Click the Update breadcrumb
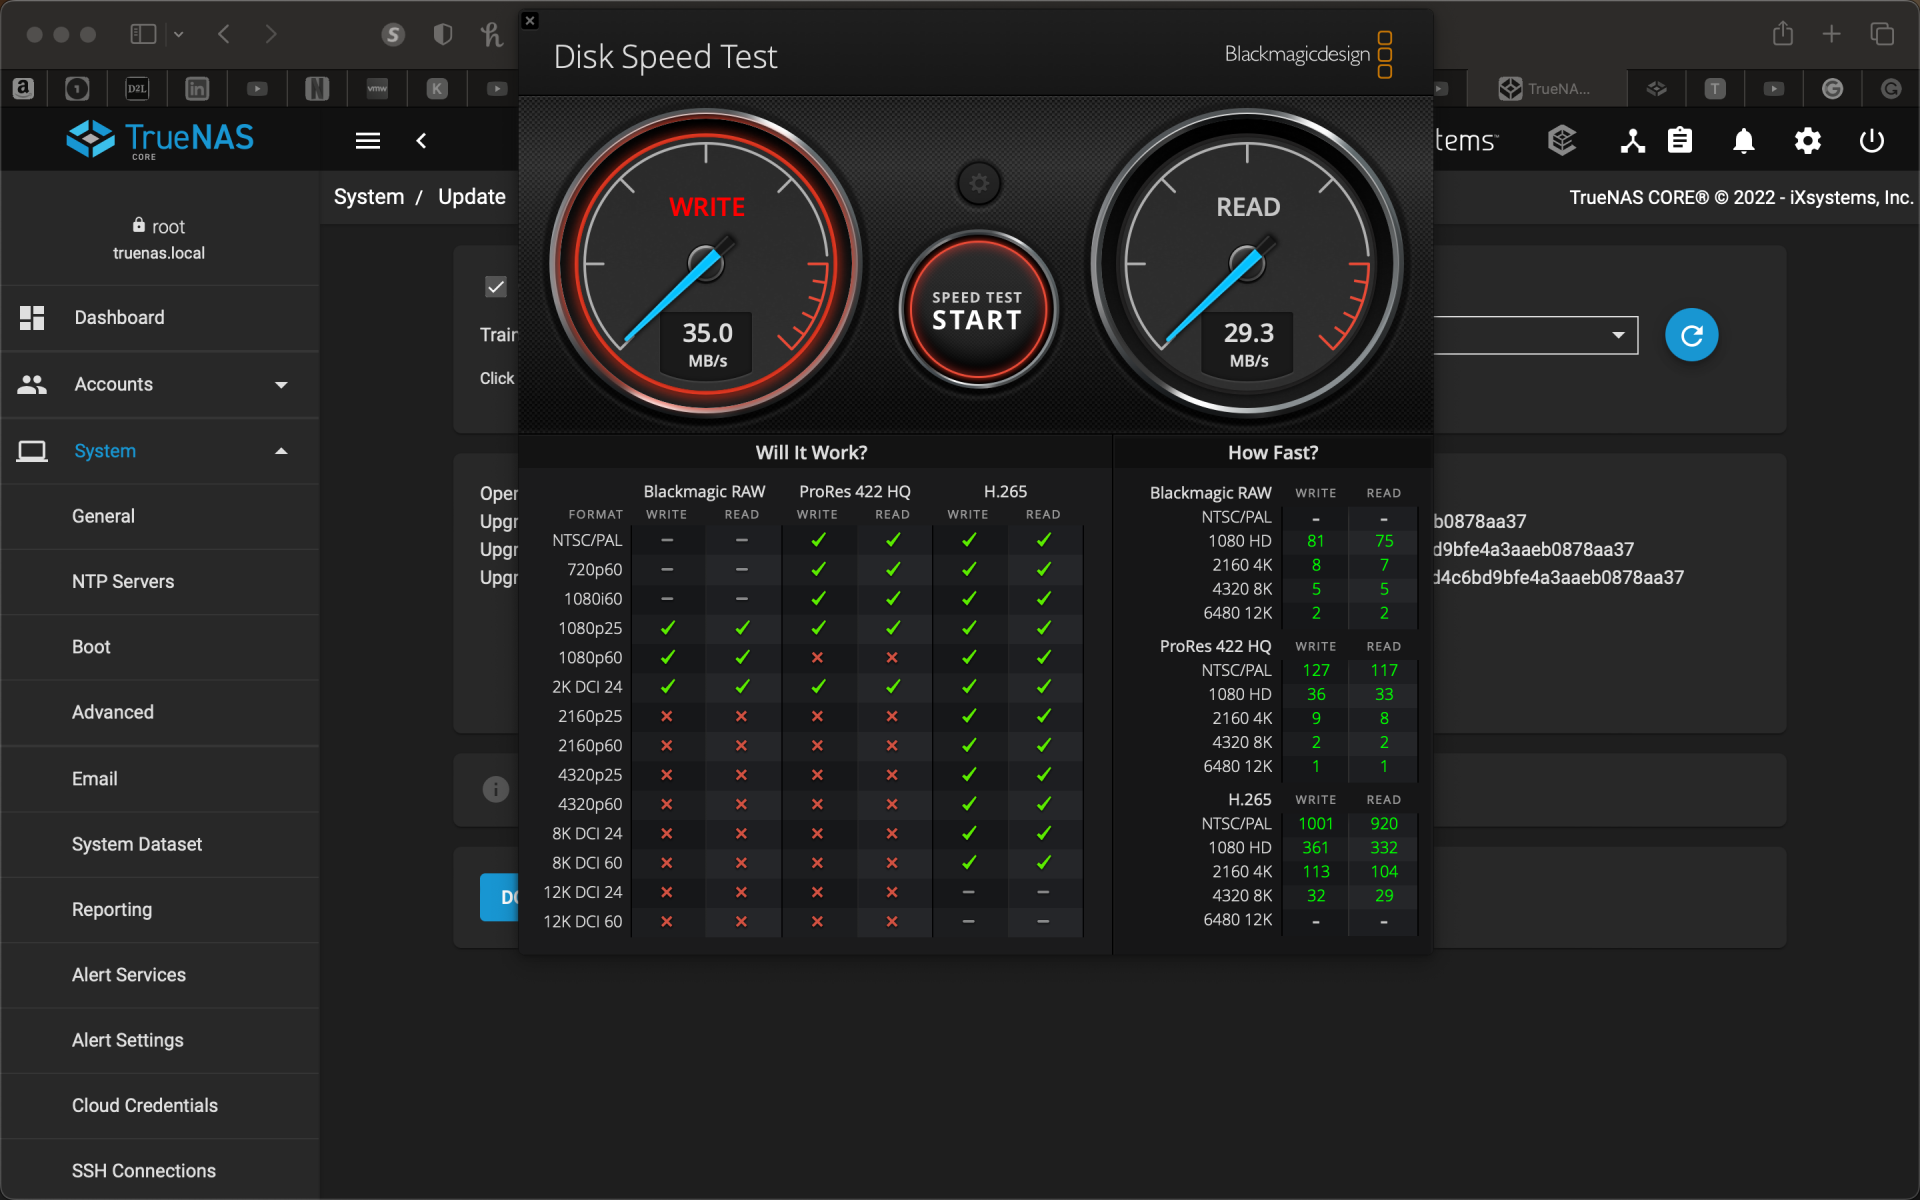The height and width of the screenshot is (1200, 1920). pyautogui.click(x=472, y=197)
